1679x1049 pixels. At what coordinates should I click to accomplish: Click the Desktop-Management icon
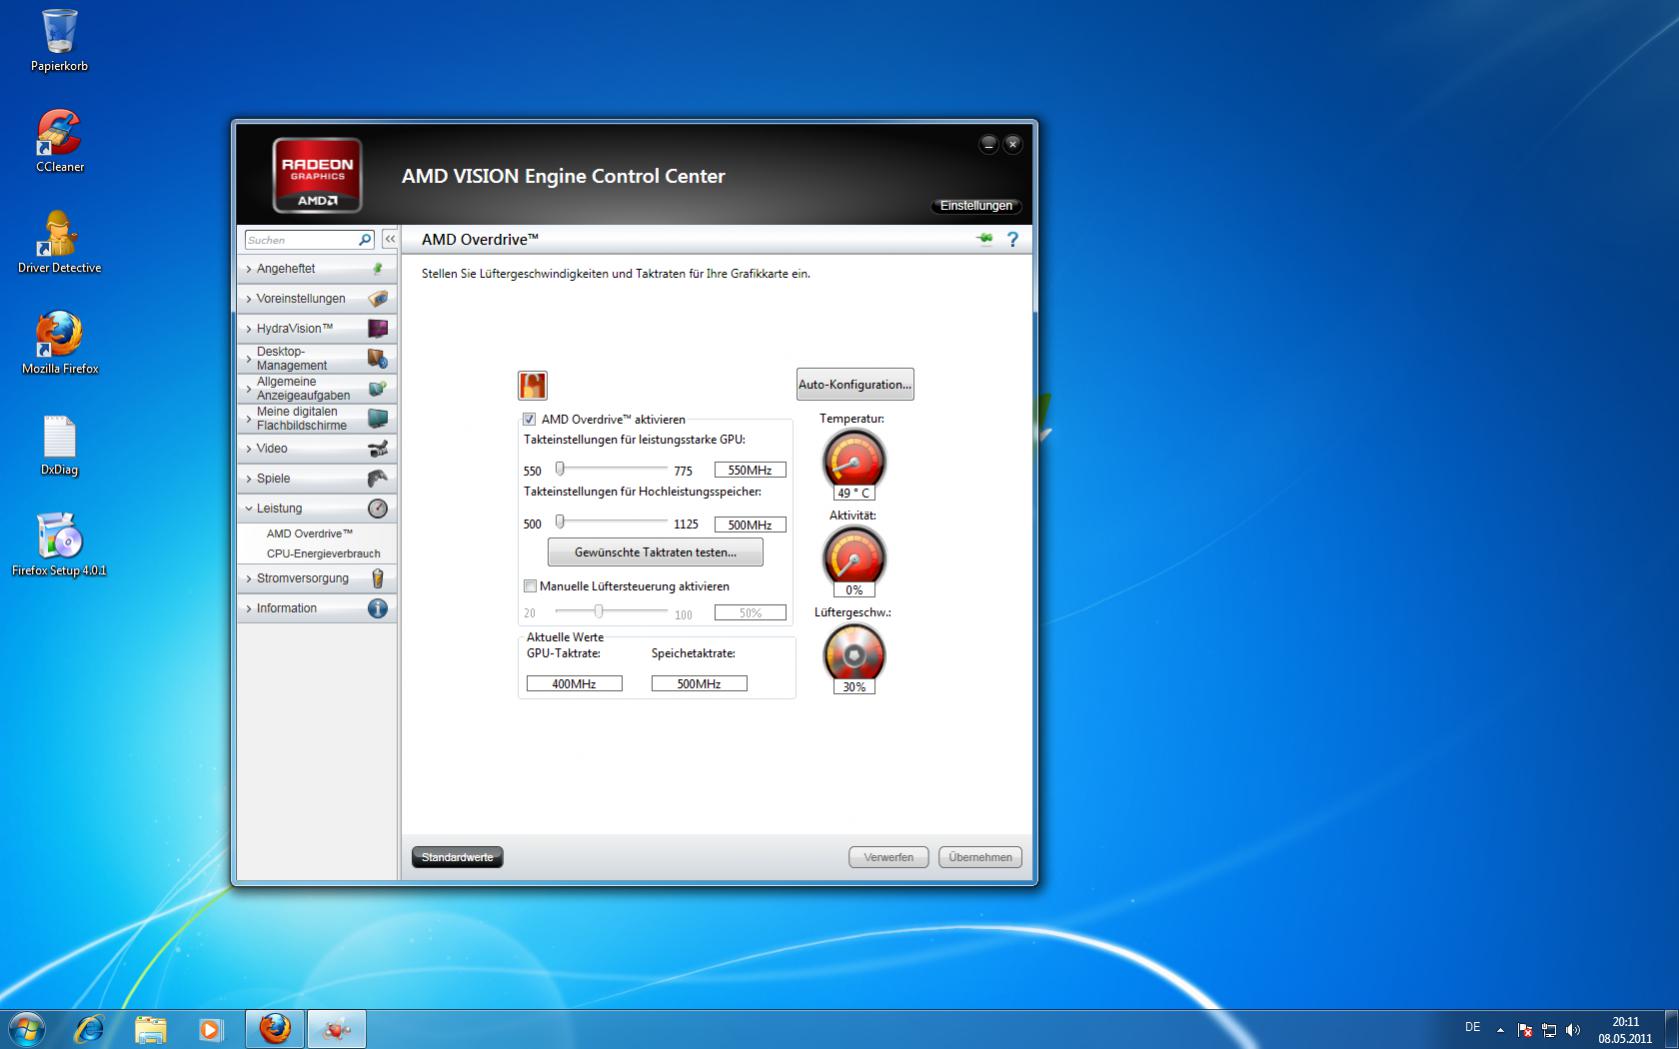coord(377,359)
